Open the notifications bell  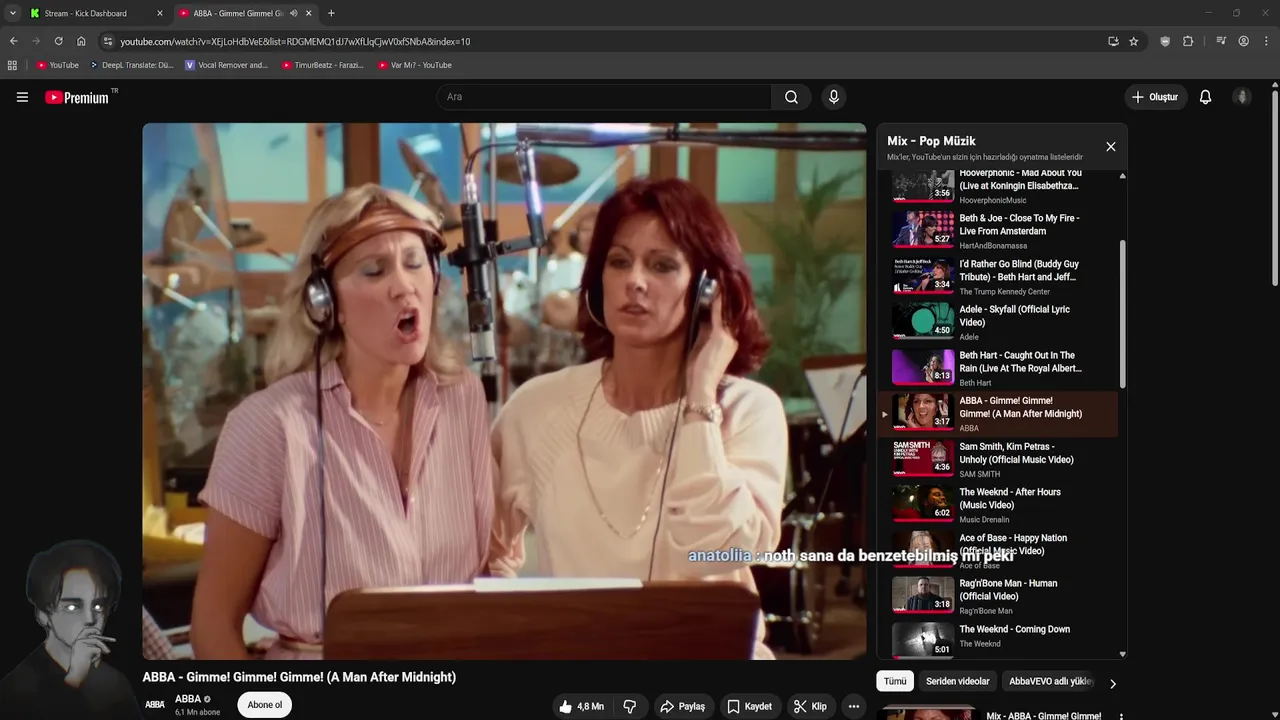tap(1205, 97)
